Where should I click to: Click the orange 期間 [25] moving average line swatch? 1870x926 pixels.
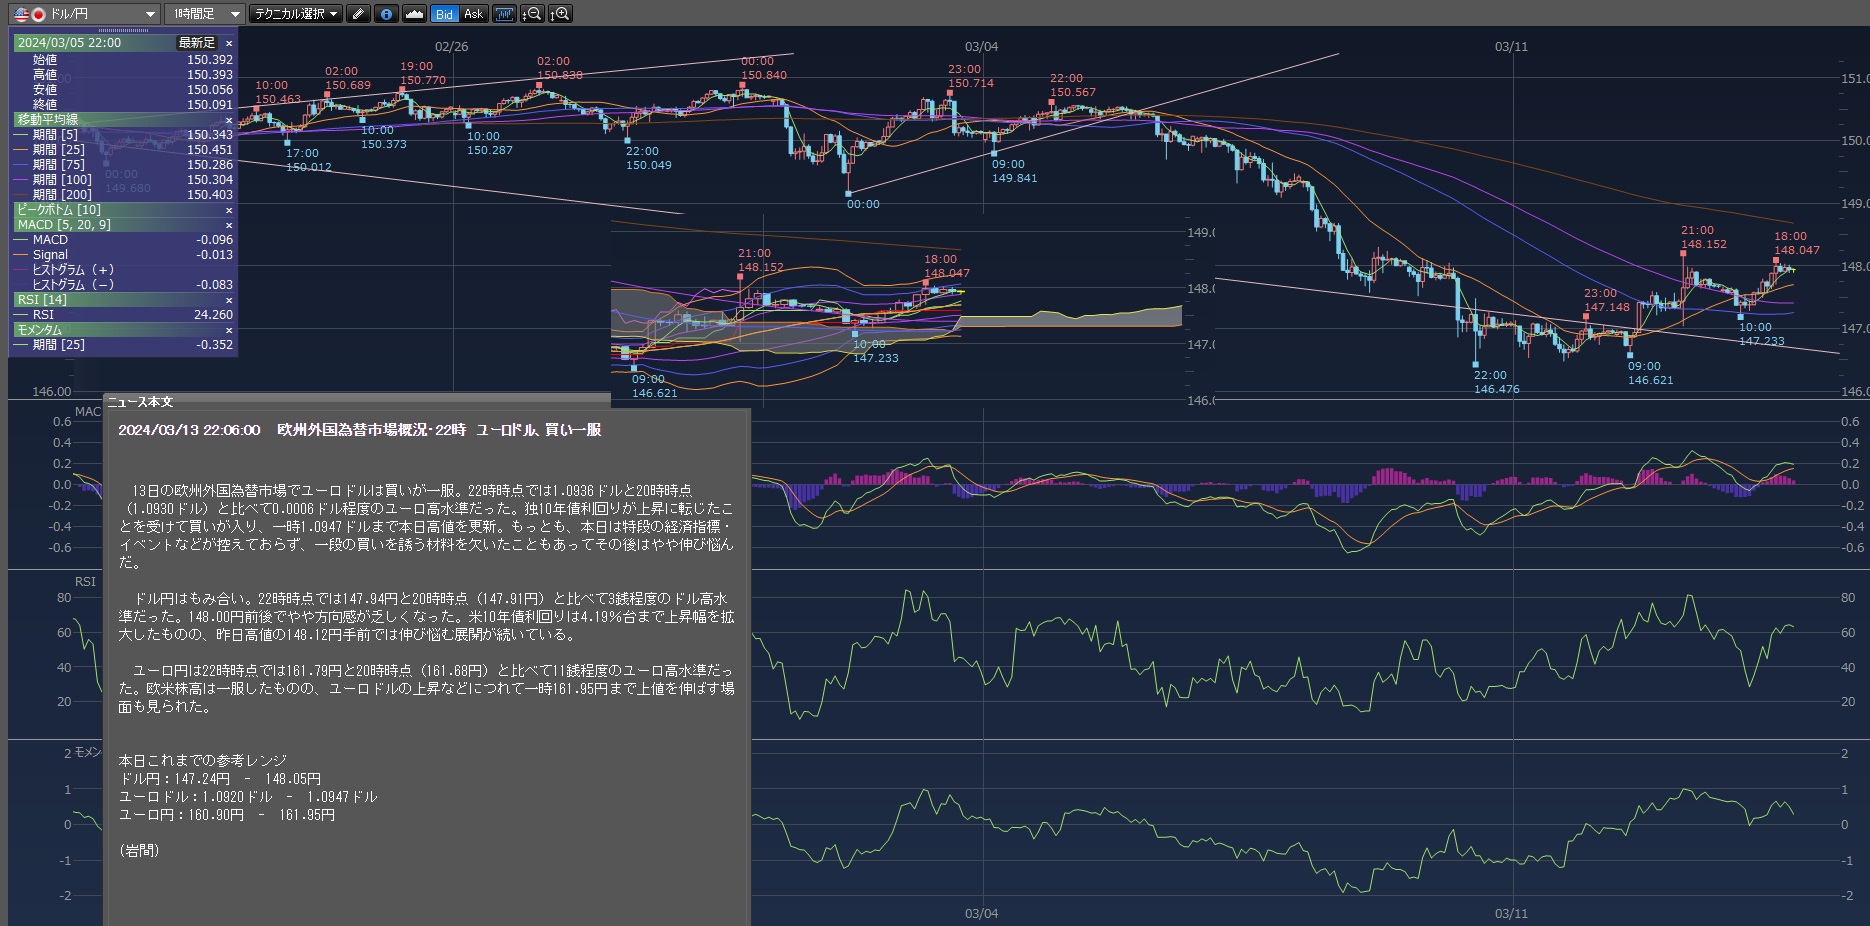coord(22,150)
